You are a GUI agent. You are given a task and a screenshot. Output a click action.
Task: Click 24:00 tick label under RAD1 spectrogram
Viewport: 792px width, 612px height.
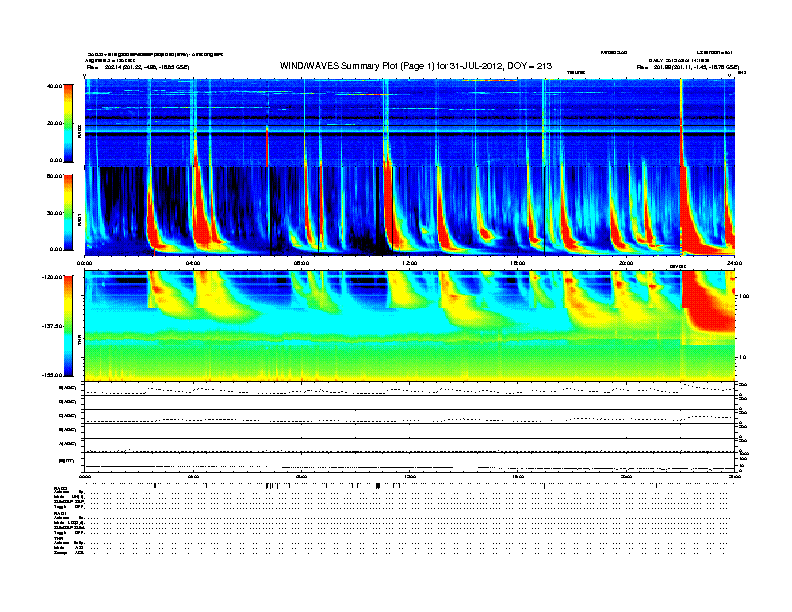point(734,263)
